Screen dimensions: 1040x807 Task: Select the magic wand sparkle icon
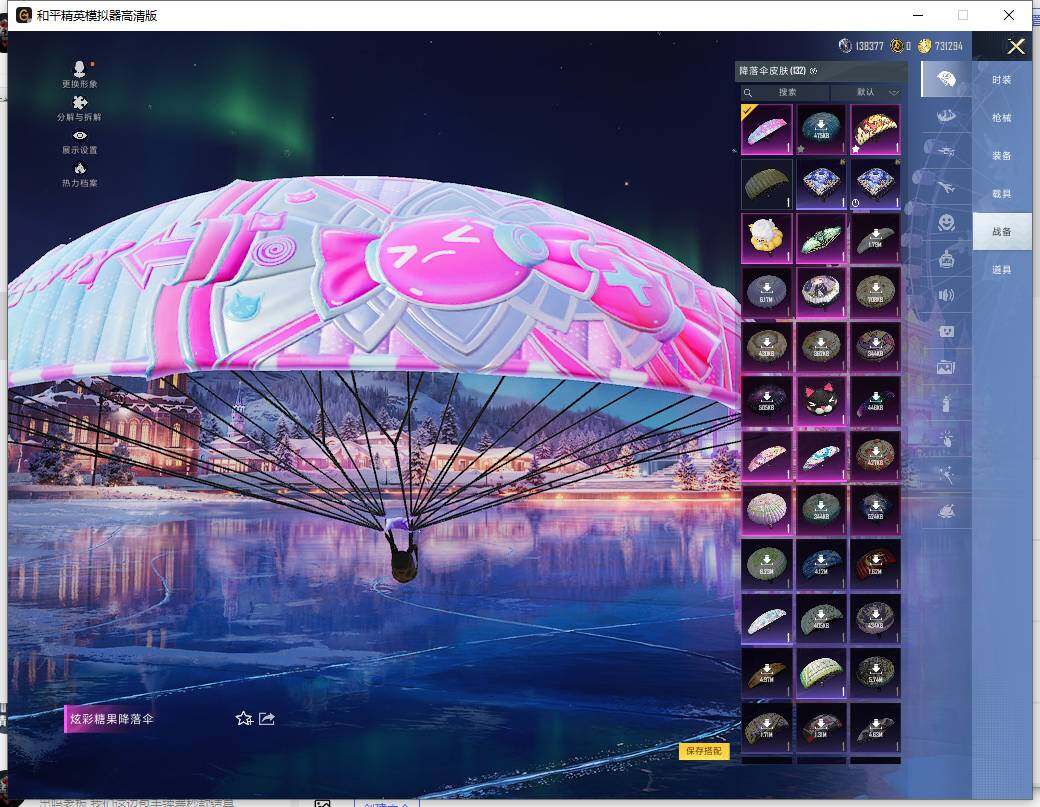[946, 475]
